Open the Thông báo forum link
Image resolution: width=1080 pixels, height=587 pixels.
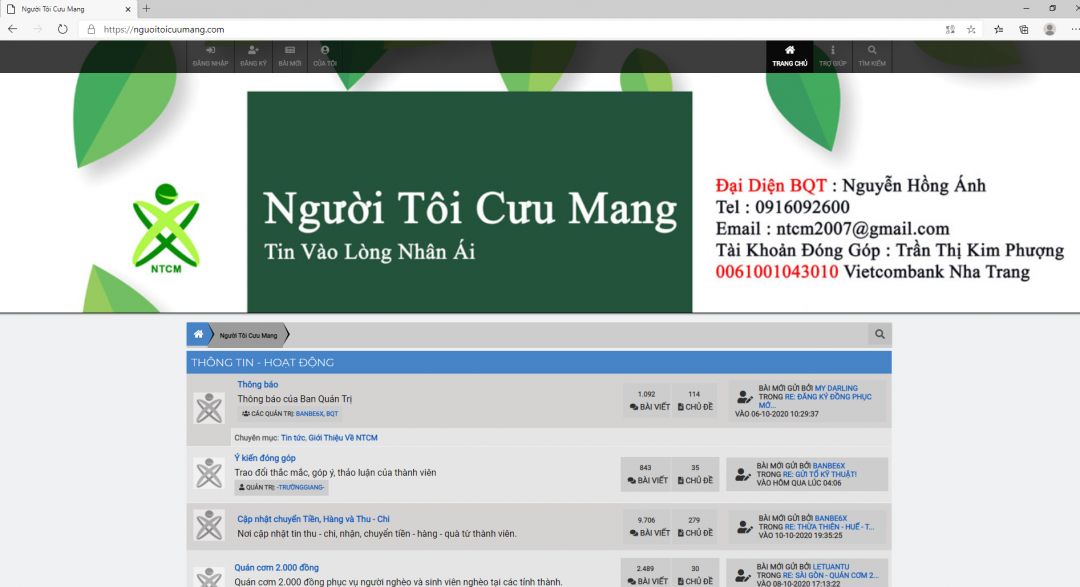(x=257, y=384)
